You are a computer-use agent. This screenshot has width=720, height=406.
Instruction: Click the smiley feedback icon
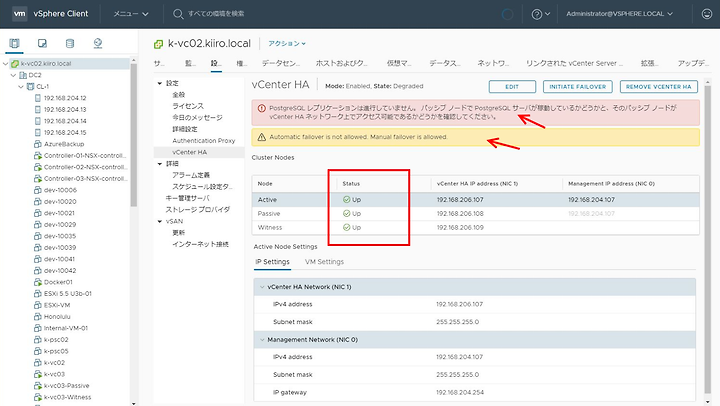coord(707,14)
